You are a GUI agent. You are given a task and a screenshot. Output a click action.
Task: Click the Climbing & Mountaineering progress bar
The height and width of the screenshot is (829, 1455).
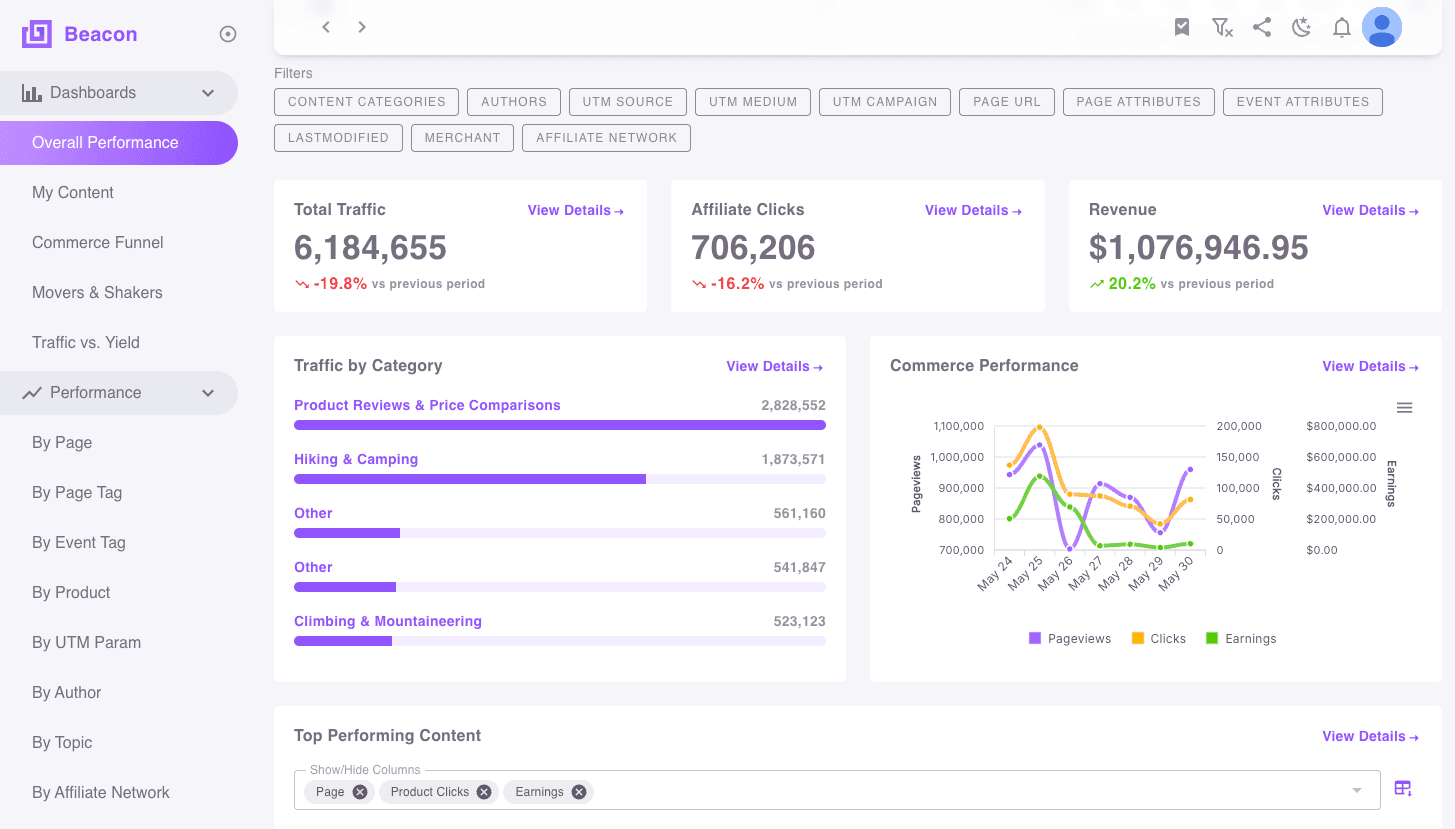click(560, 641)
